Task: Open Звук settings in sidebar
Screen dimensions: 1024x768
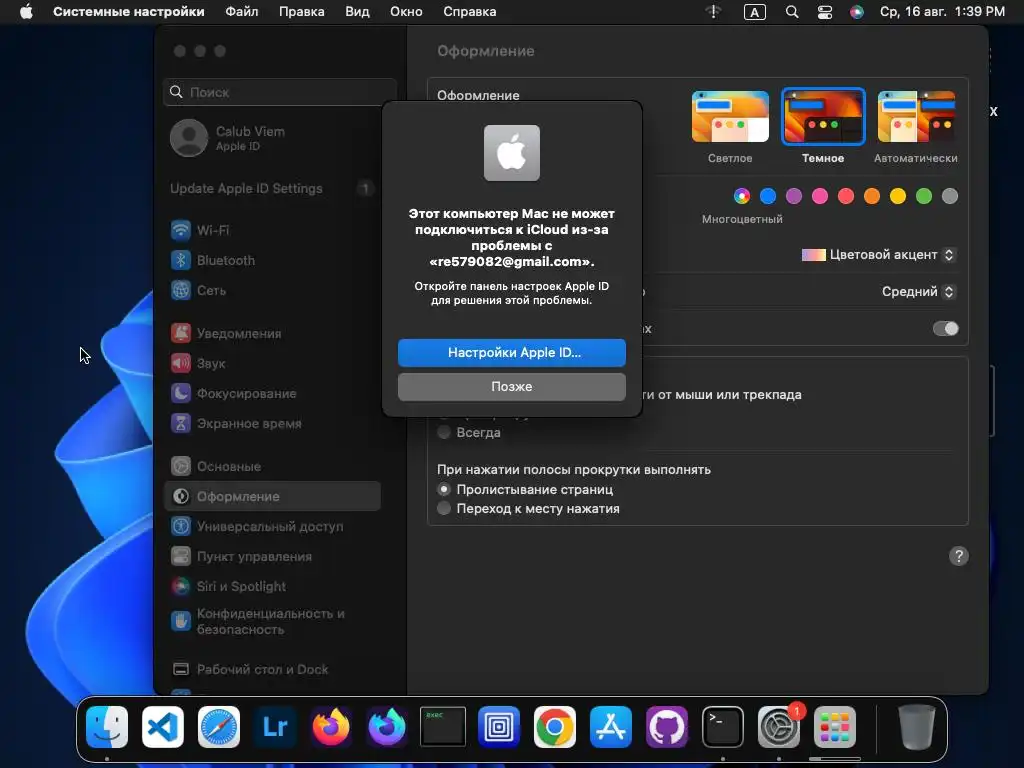Action: click(x=272, y=363)
